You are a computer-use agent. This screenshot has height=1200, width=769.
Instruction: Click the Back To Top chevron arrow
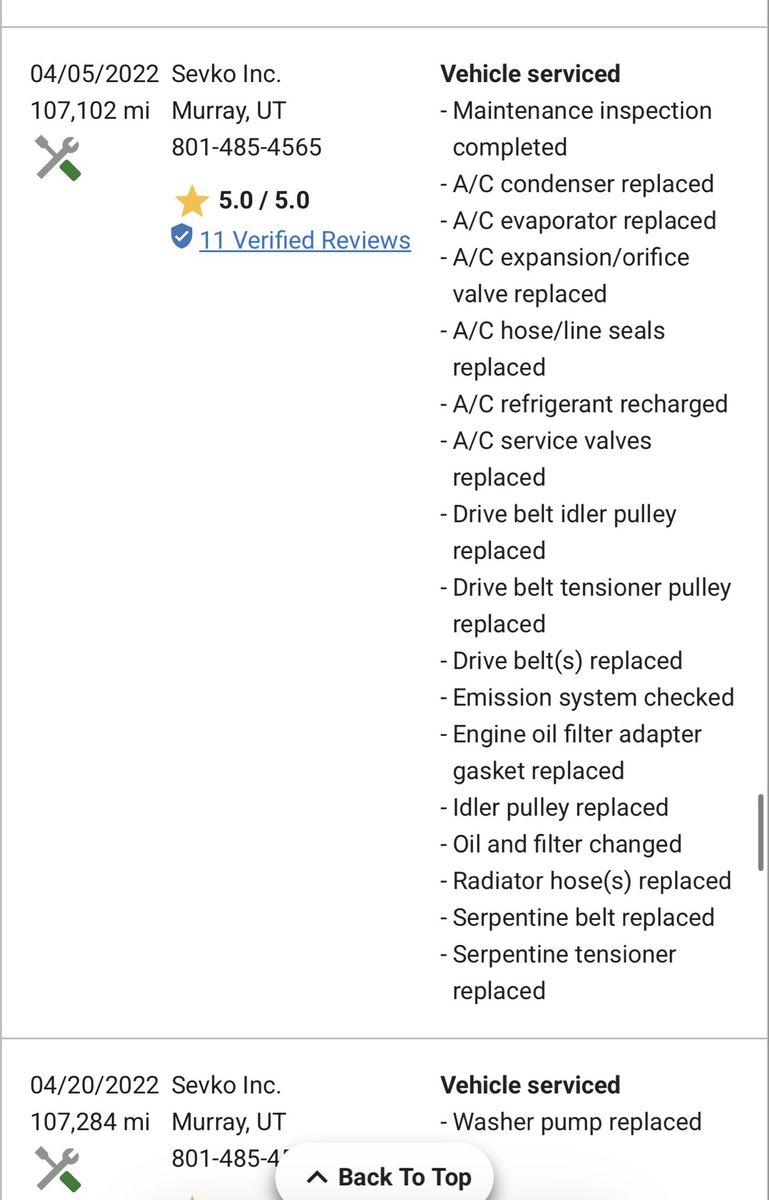coord(317,1177)
